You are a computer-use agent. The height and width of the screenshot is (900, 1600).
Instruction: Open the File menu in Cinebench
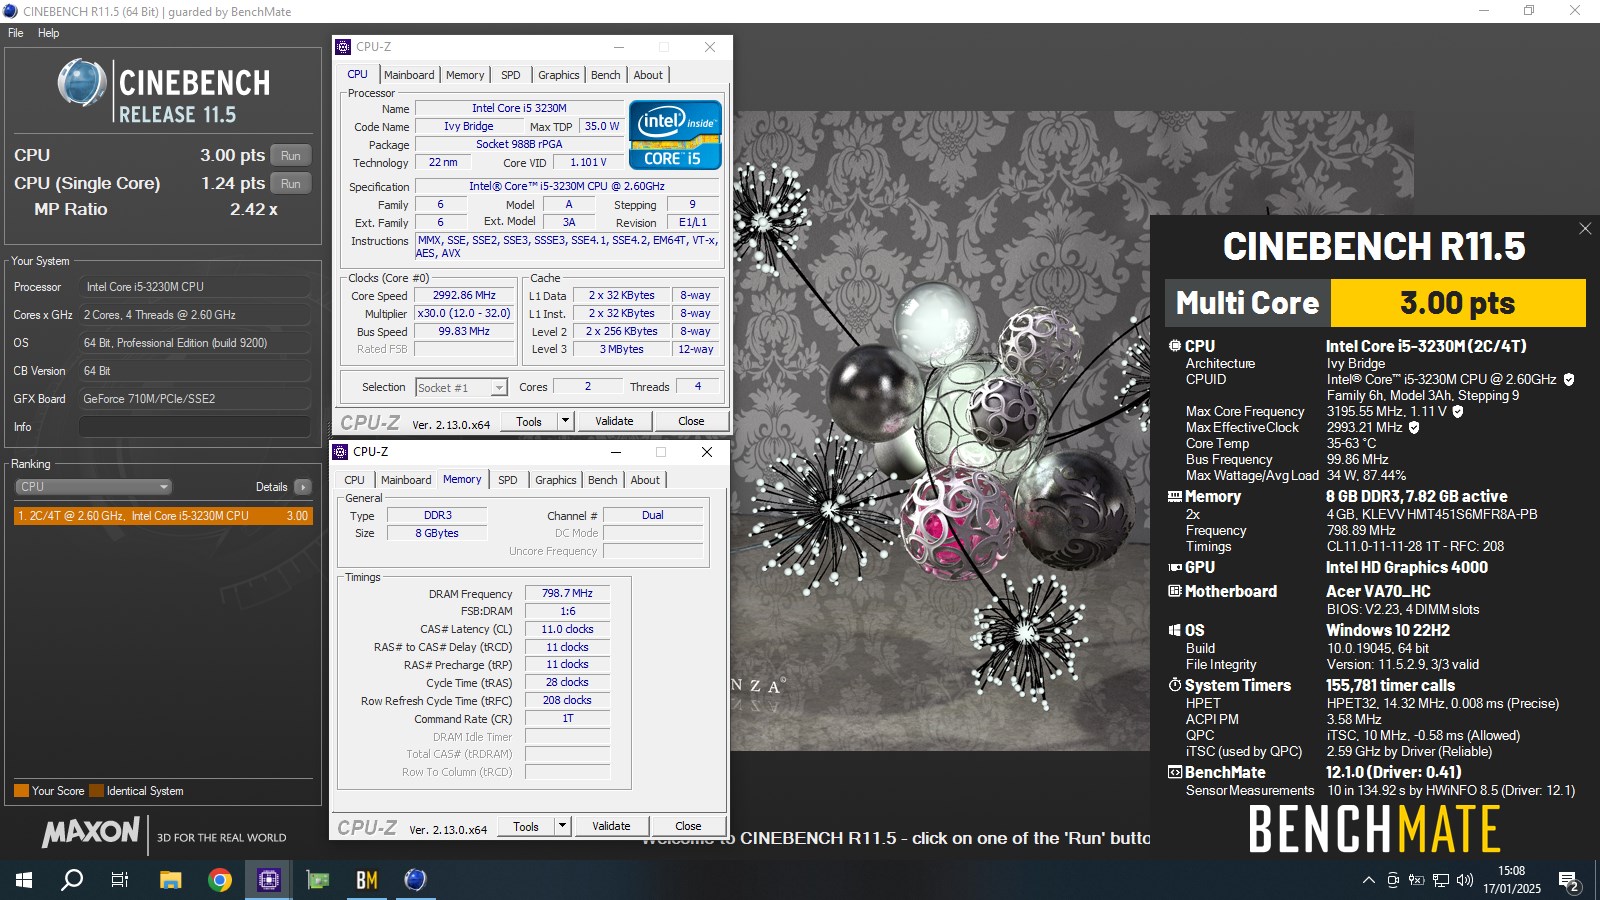click(x=16, y=33)
